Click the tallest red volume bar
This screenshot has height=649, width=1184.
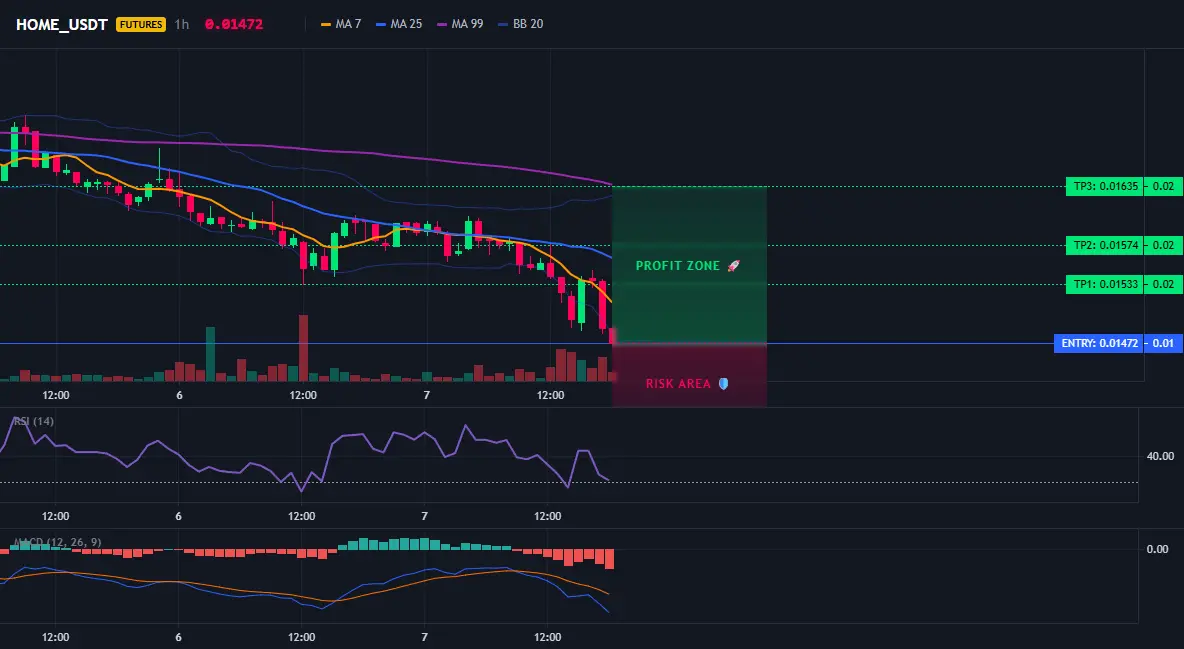pos(304,348)
